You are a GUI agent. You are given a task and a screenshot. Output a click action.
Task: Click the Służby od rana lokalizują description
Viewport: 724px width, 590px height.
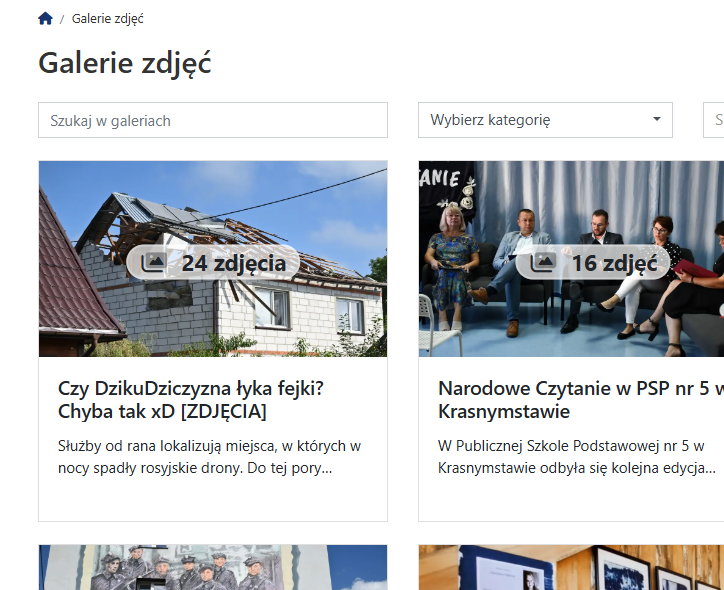pyautogui.click(x=209, y=457)
